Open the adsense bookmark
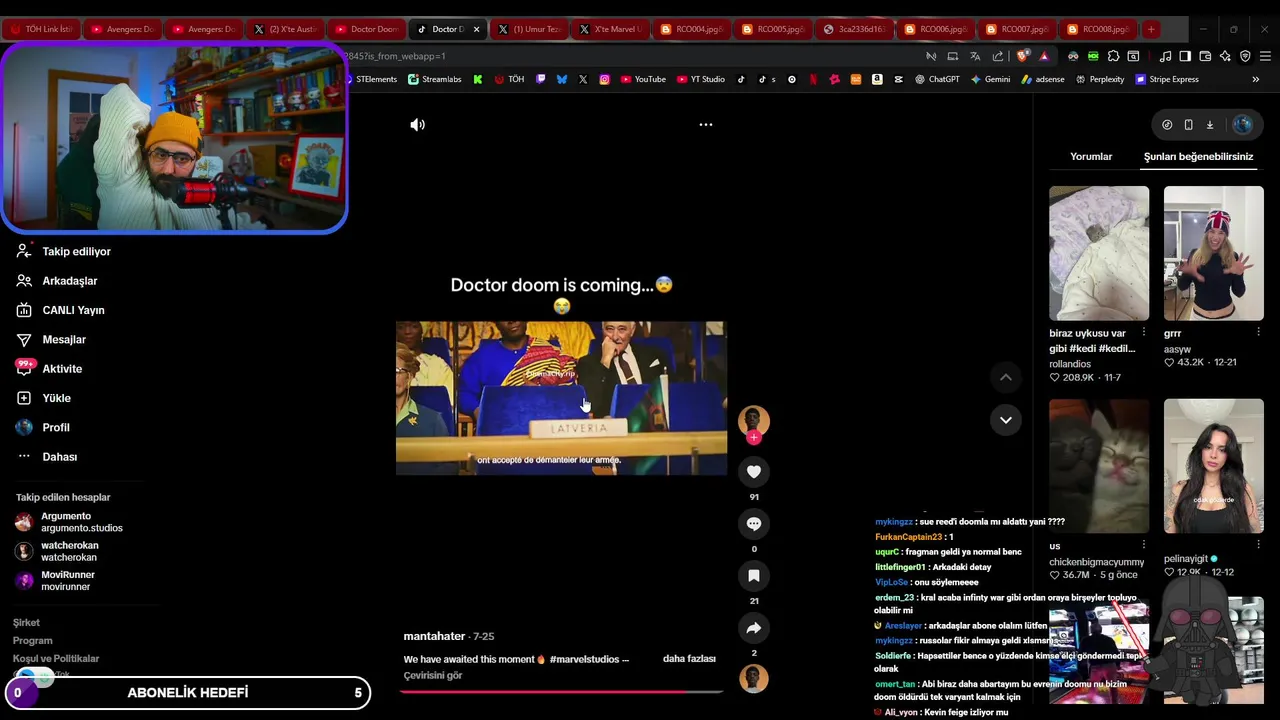1280x720 pixels. pyautogui.click(x=1043, y=79)
